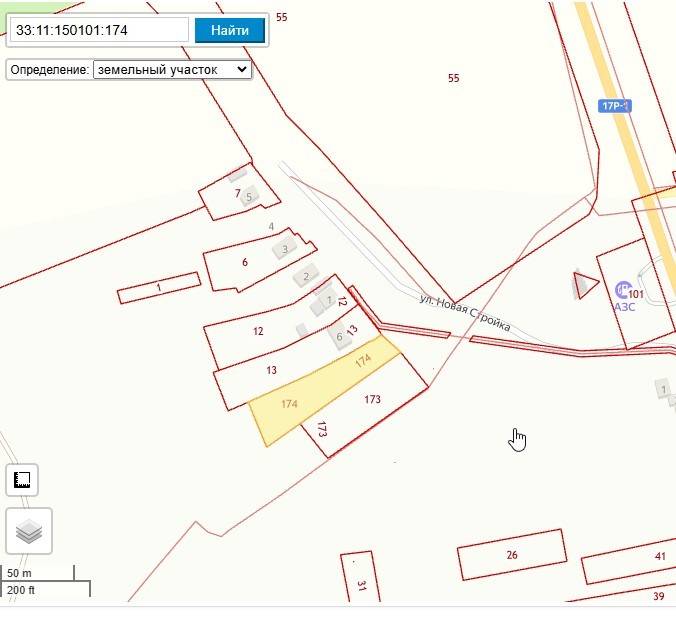The height and width of the screenshot is (619, 676).
Task: Select land parcel 173 on the map
Action: click(x=372, y=405)
